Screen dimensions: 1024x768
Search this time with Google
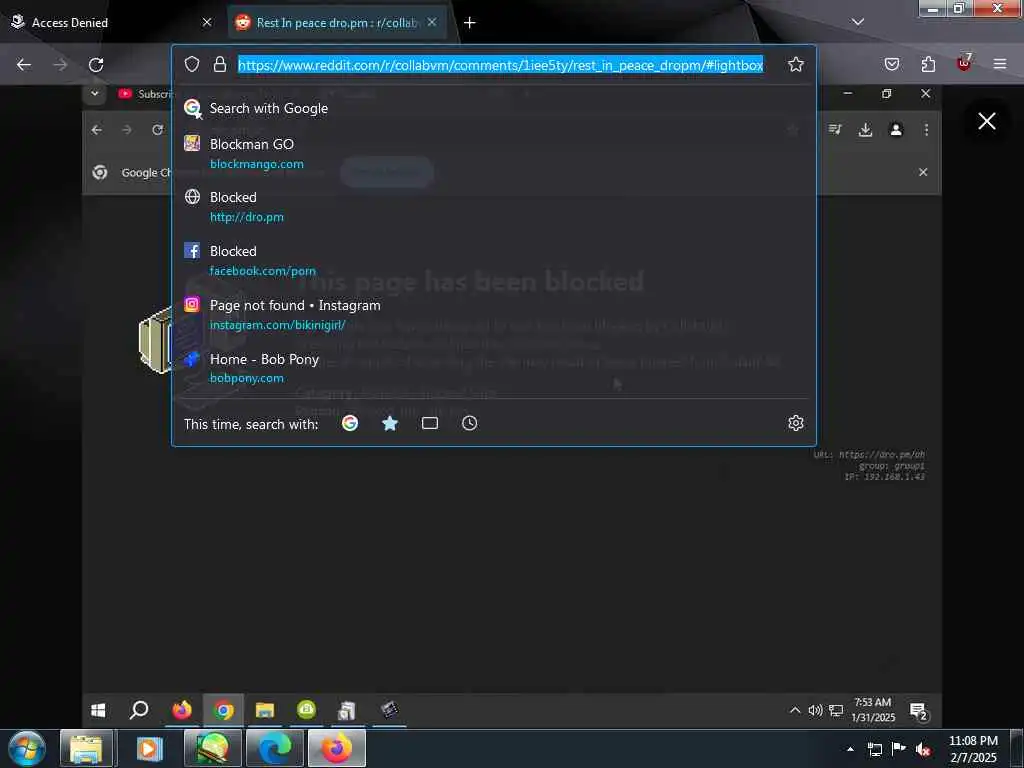(350, 423)
